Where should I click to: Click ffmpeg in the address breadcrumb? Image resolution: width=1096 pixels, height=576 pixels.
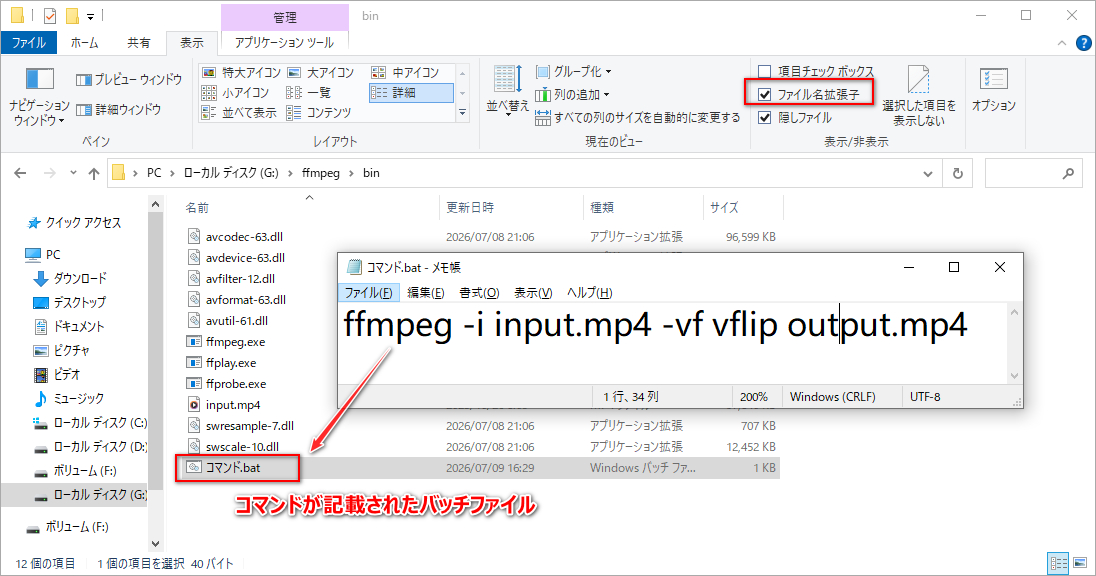click(x=321, y=173)
